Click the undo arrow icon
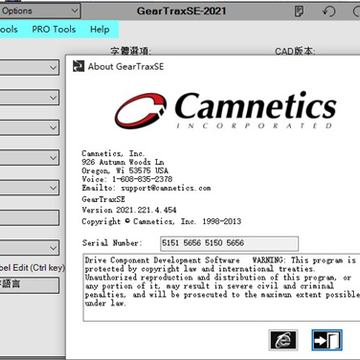This screenshot has height=360, width=360. (x=329, y=11)
